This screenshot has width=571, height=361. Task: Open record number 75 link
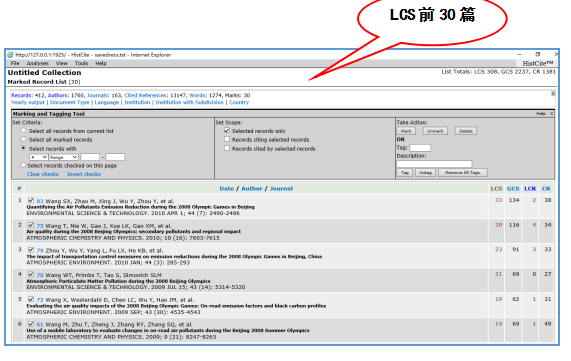tap(40, 226)
